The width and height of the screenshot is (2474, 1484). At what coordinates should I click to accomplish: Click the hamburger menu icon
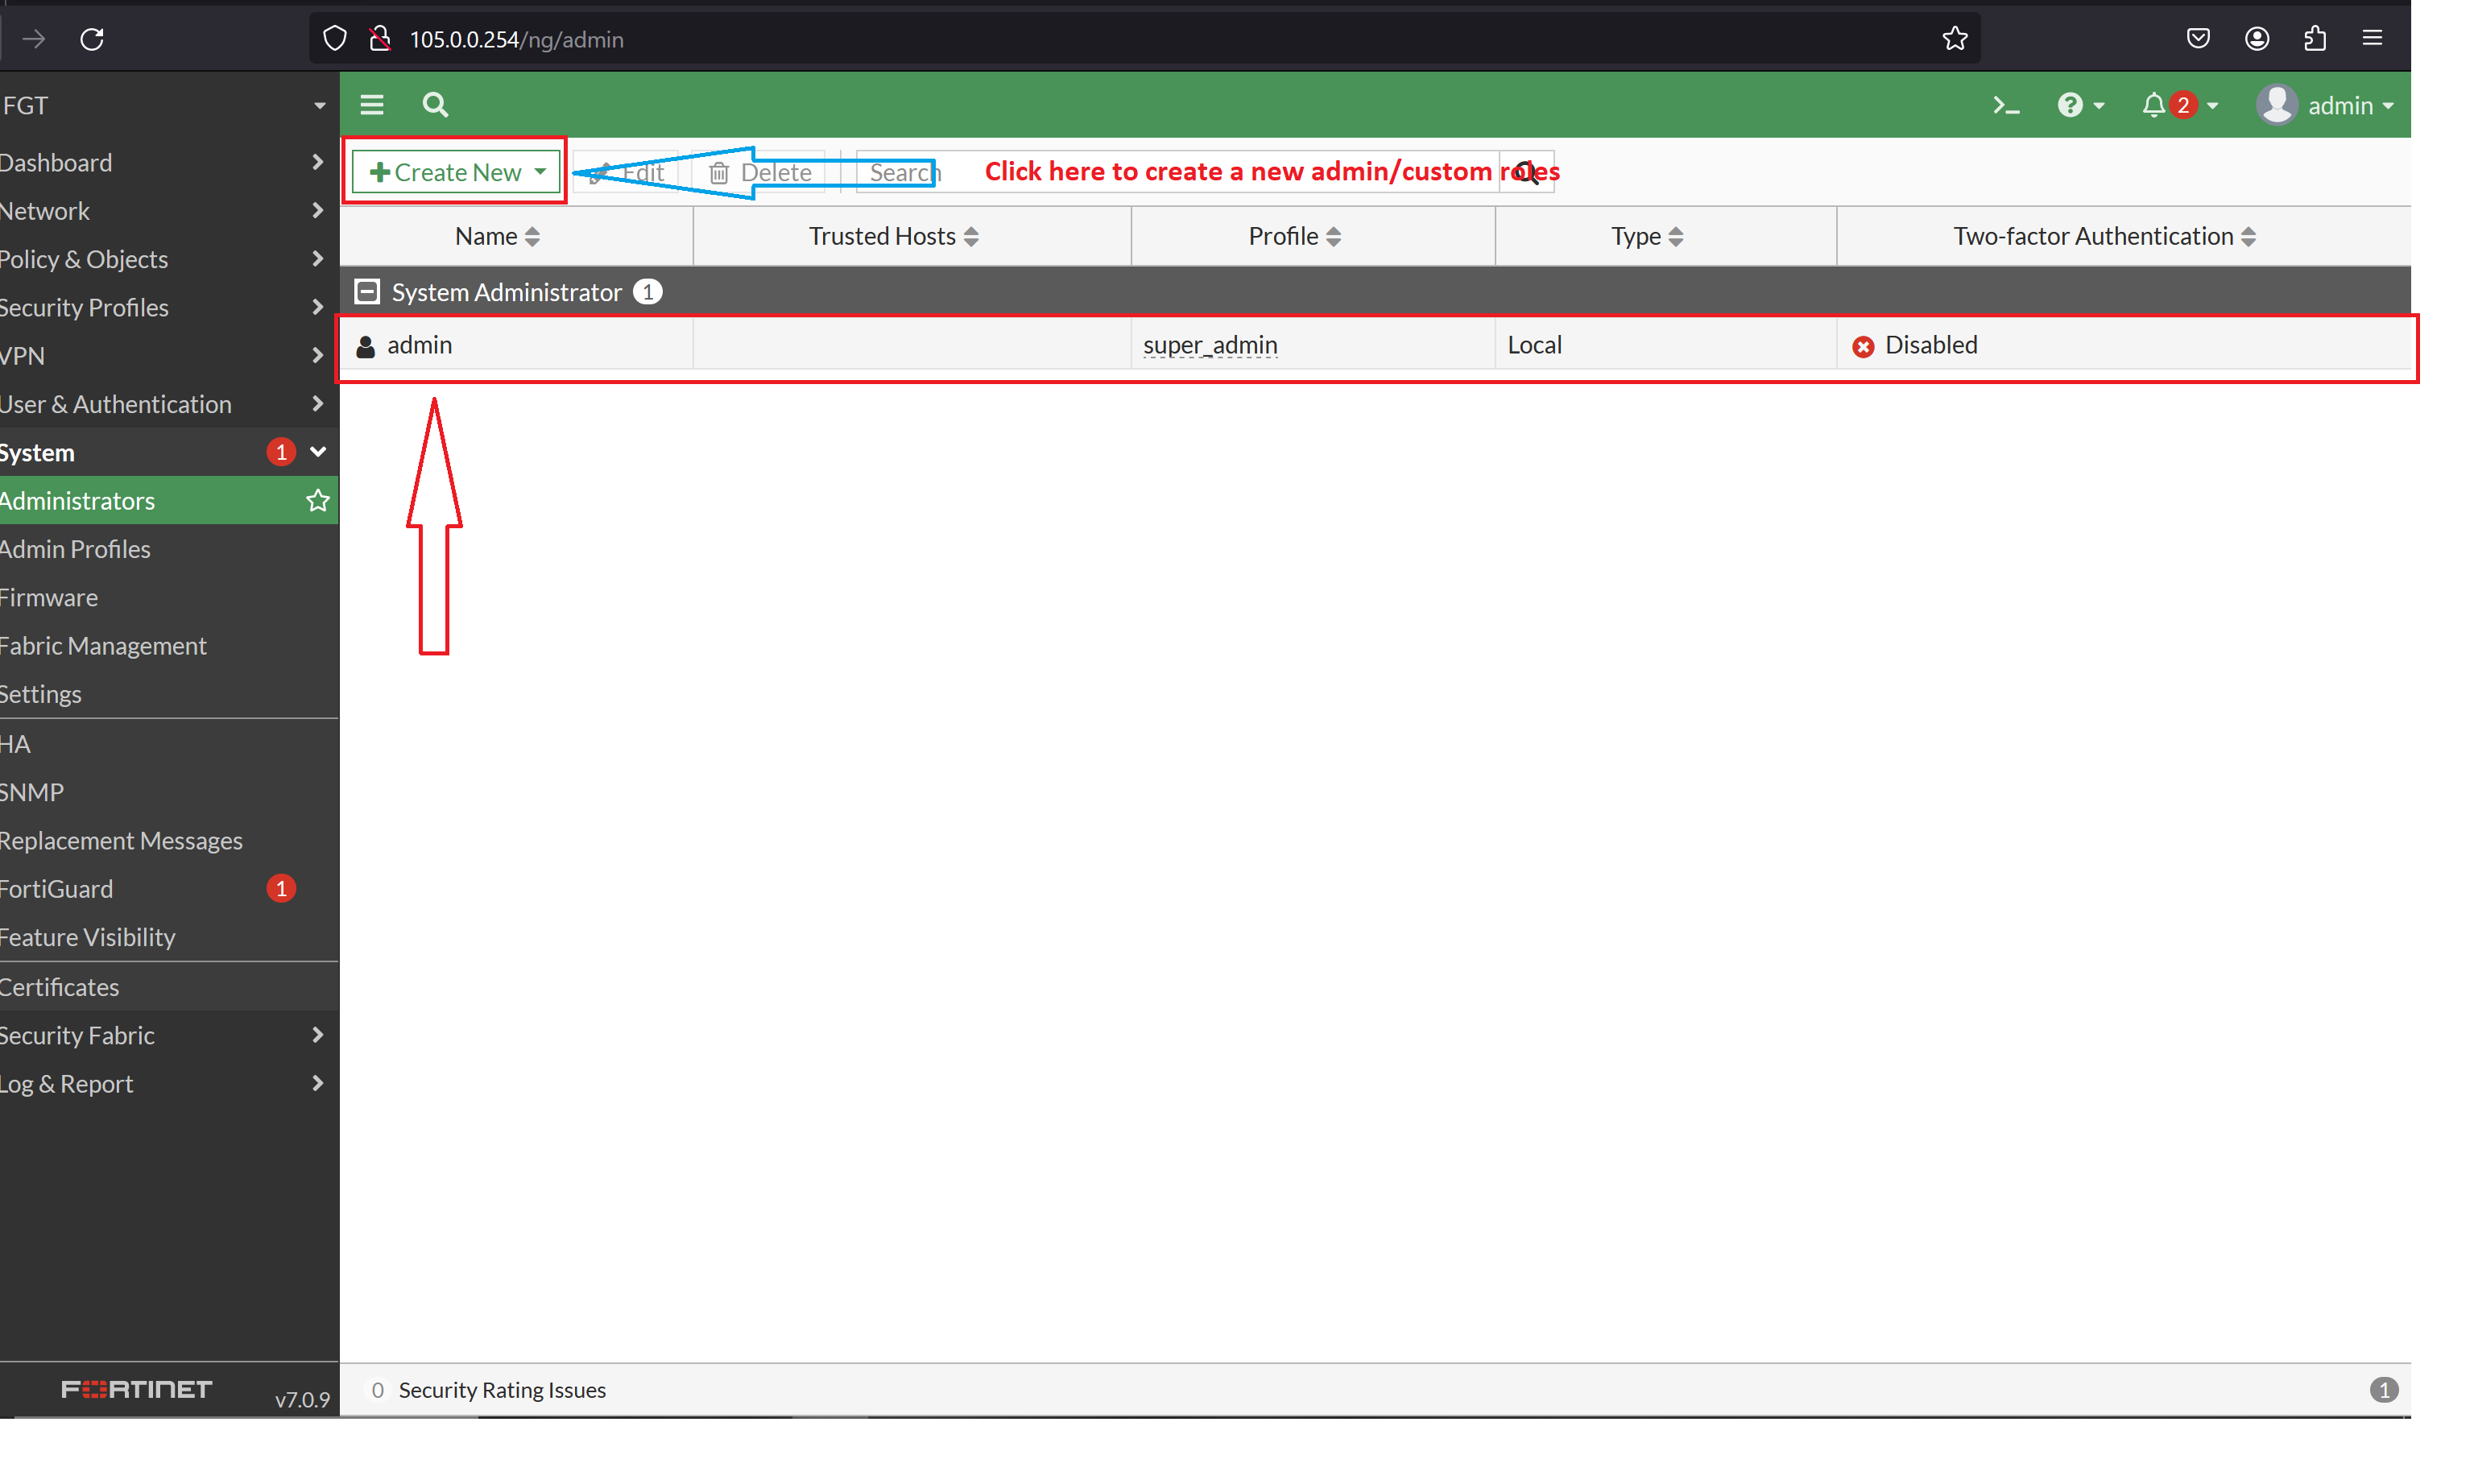(371, 105)
